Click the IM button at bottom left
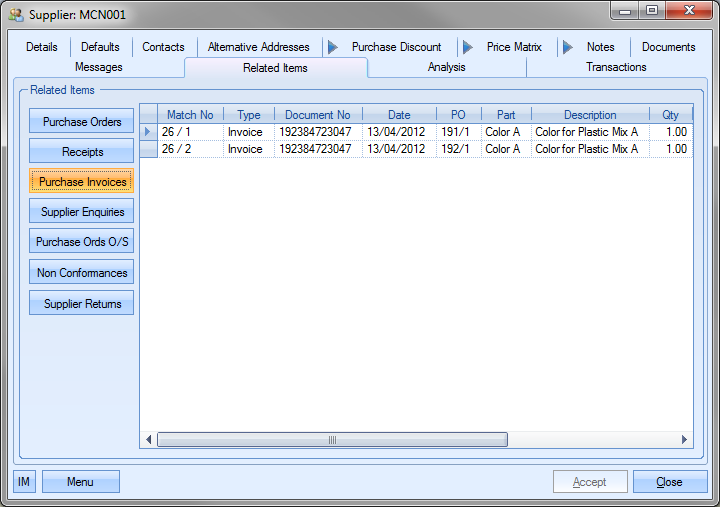Viewport: 720px width, 507px height. (x=24, y=482)
